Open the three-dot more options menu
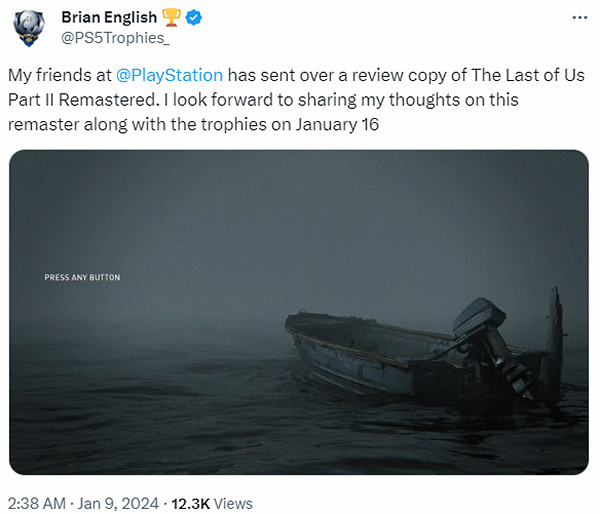The image size is (600, 514). point(579,19)
